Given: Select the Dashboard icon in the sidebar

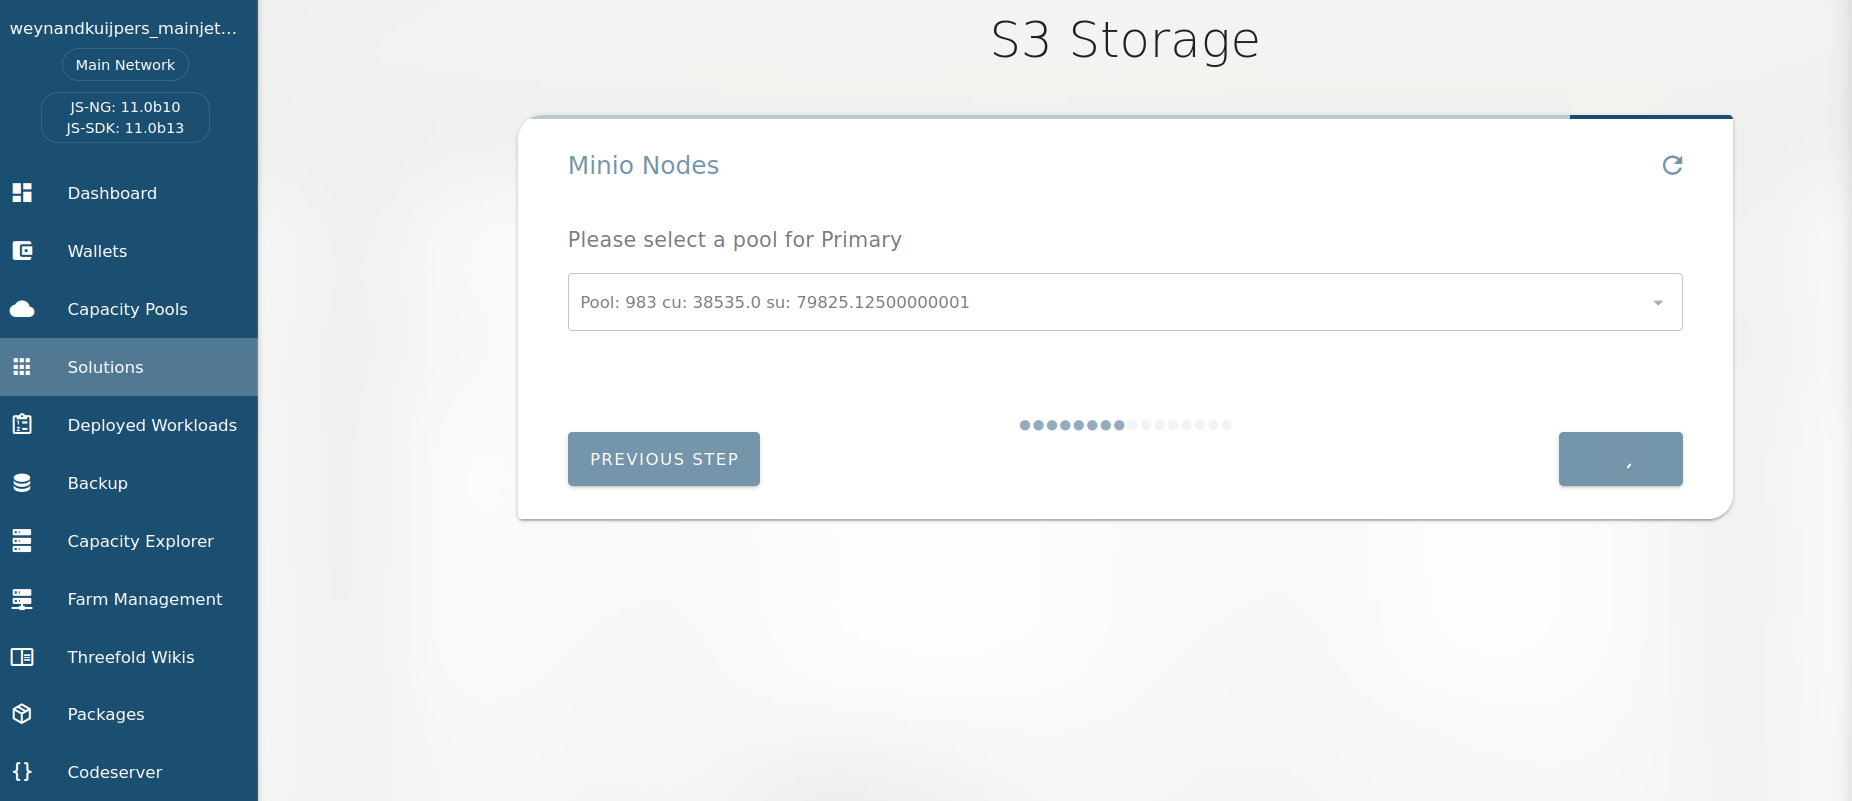Looking at the screenshot, I should (22, 193).
